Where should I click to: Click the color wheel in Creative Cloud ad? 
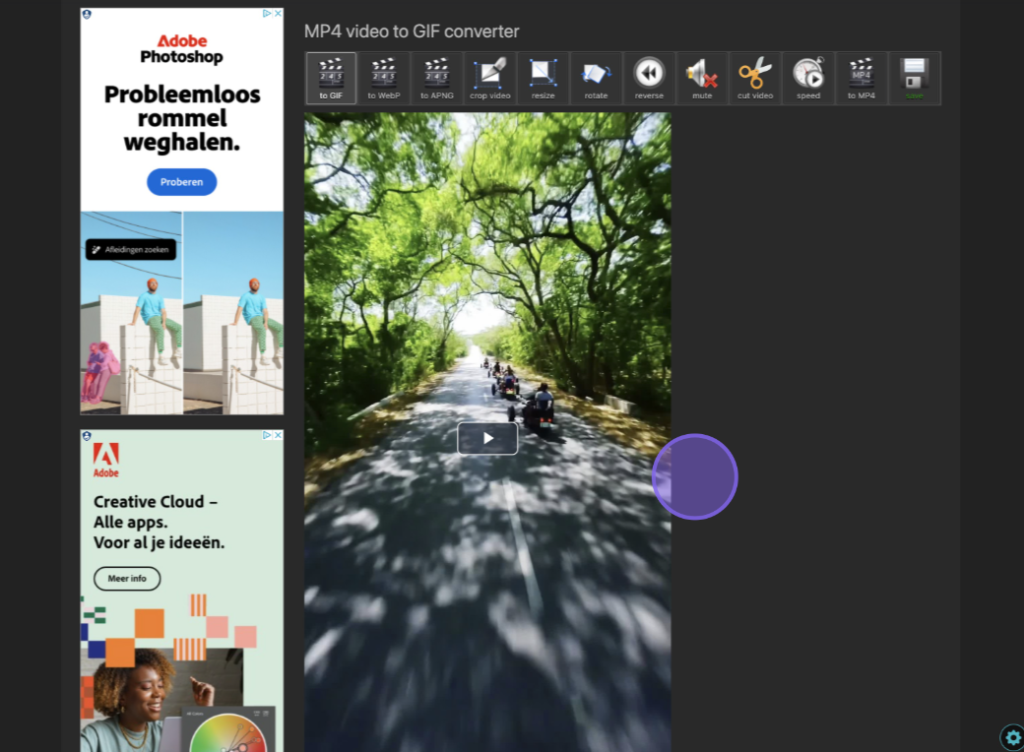229,733
